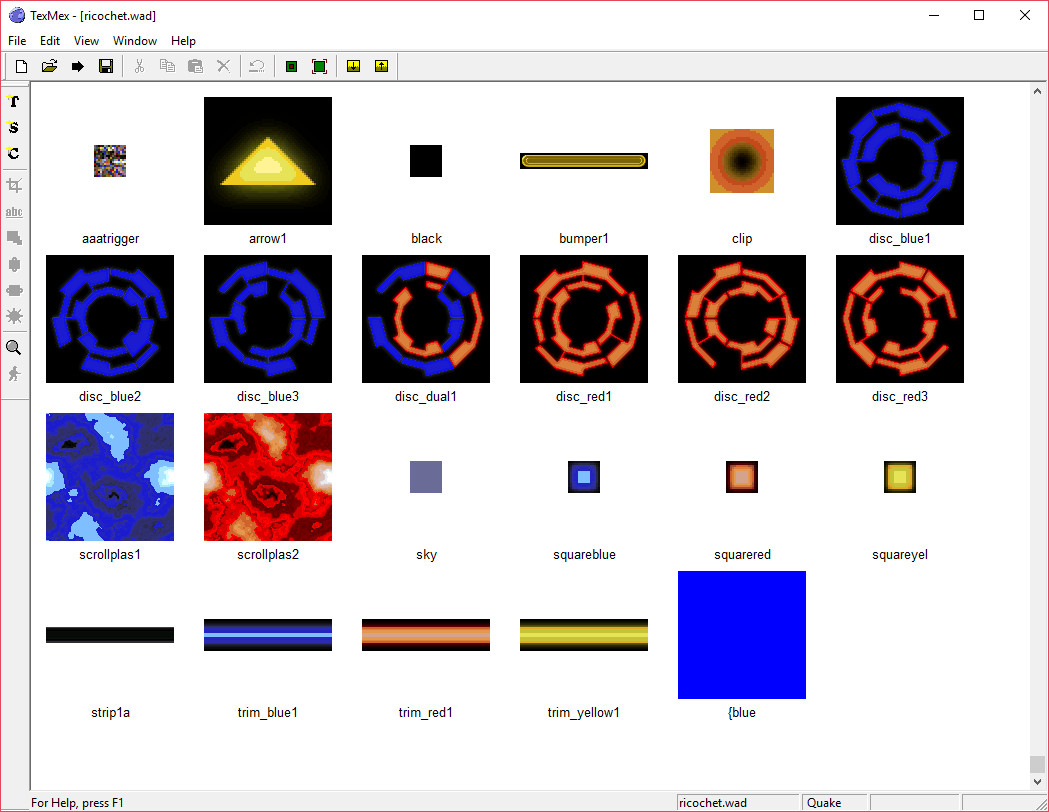
Task: Select the Crop tool in the sidebar
Action: pos(14,185)
